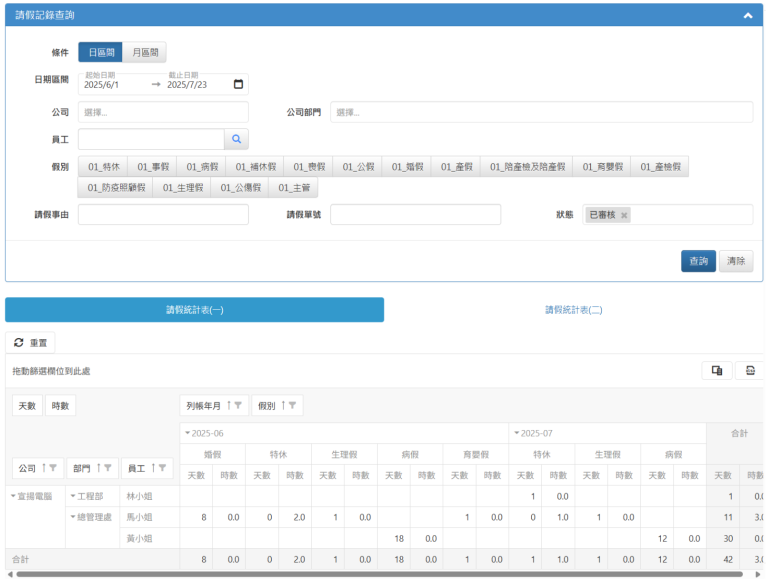Click the horizontal scrollbar under the grid
This screenshot has height=582, width=768.
380,575
